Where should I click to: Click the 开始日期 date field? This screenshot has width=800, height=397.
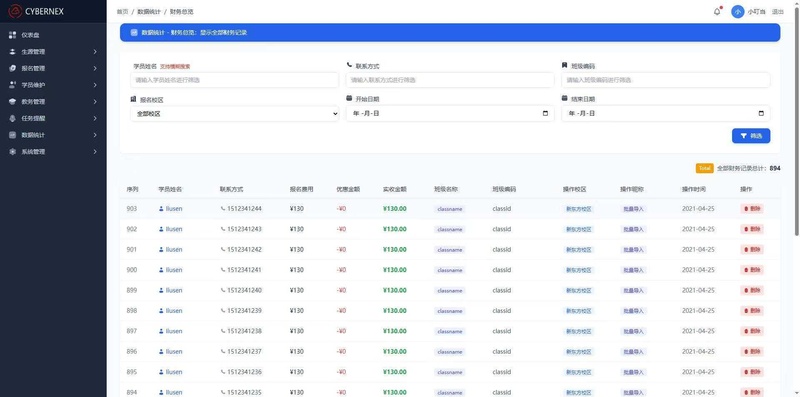coord(450,114)
